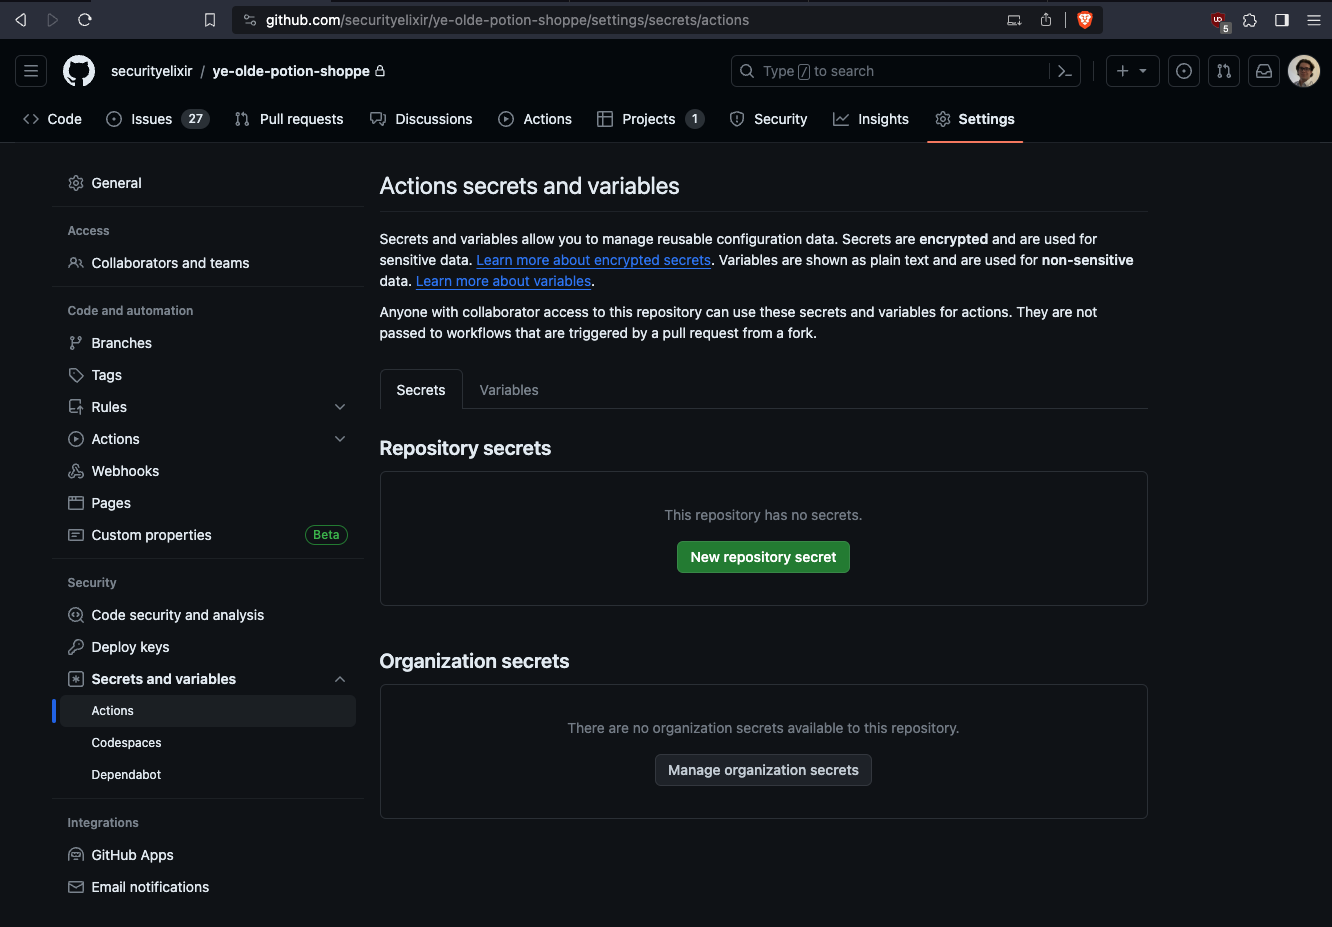Open the global navigation hamburger menu
Image resolution: width=1332 pixels, height=927 pixels.
click(x=30, y=70)
